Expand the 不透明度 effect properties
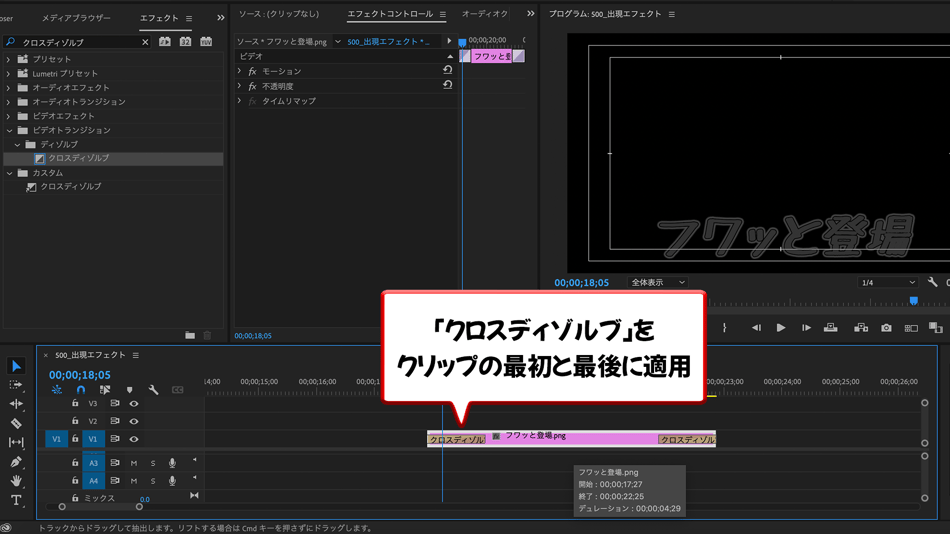This screenshot has height=534, width=950. coord(240,86)
